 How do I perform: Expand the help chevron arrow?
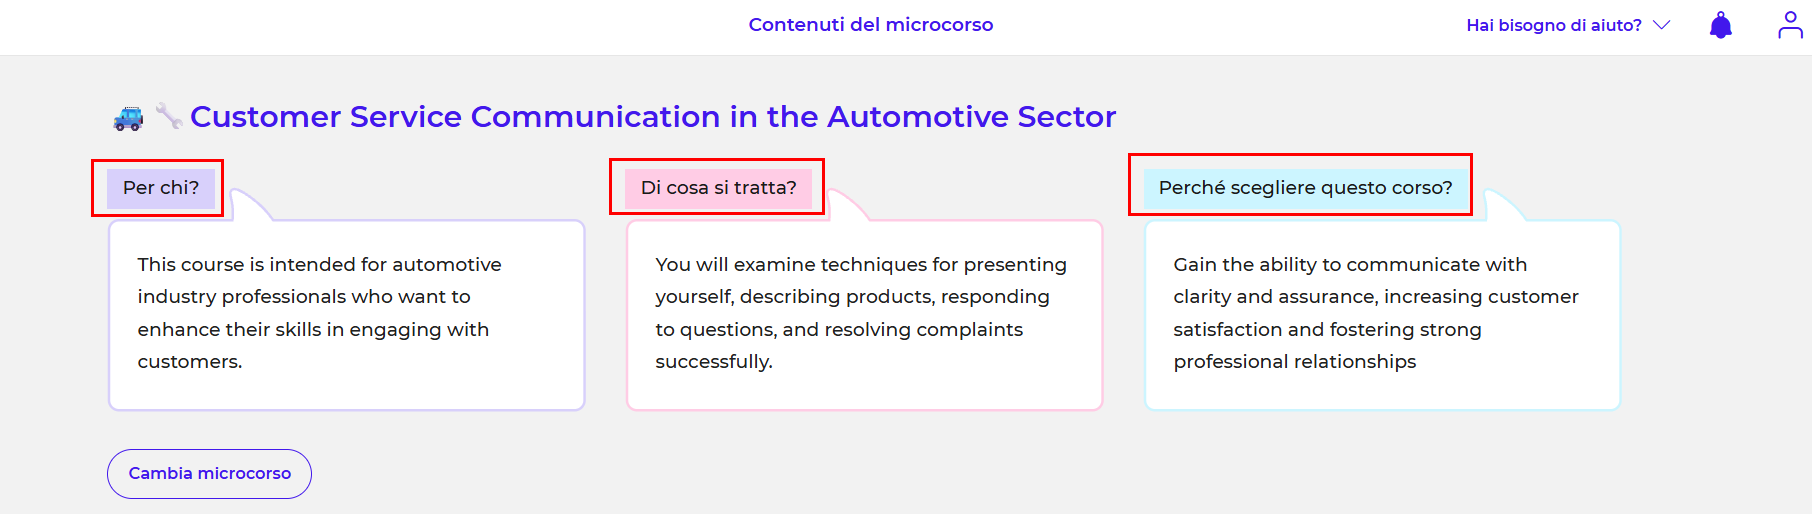[1662, 25]
